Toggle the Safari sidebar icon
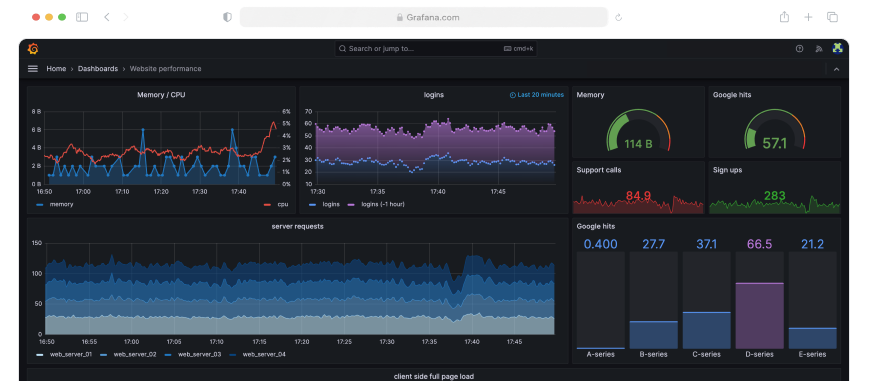Screen dimensions: 870x381 tap(82, 17)
